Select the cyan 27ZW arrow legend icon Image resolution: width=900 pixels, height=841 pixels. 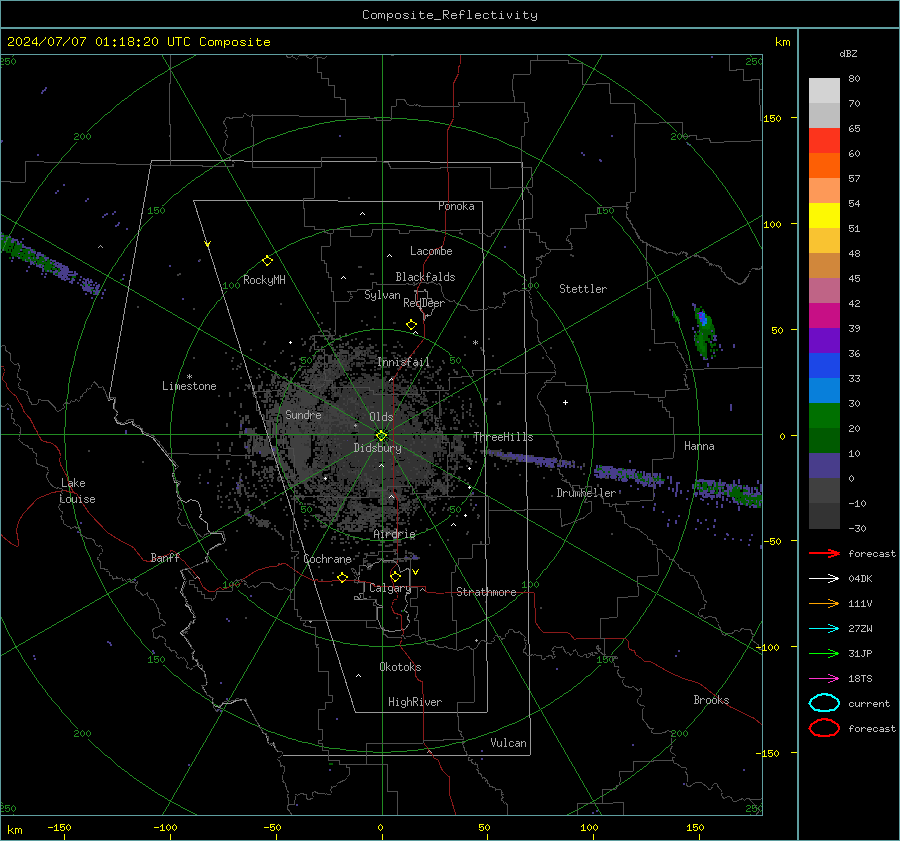coord(824,629)
